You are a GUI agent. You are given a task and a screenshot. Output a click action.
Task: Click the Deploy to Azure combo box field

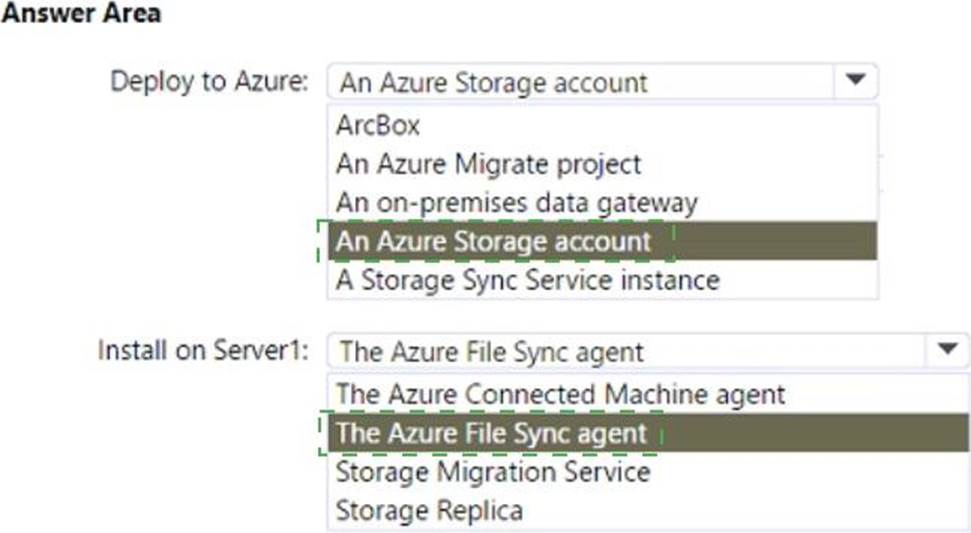click(580, 82)
